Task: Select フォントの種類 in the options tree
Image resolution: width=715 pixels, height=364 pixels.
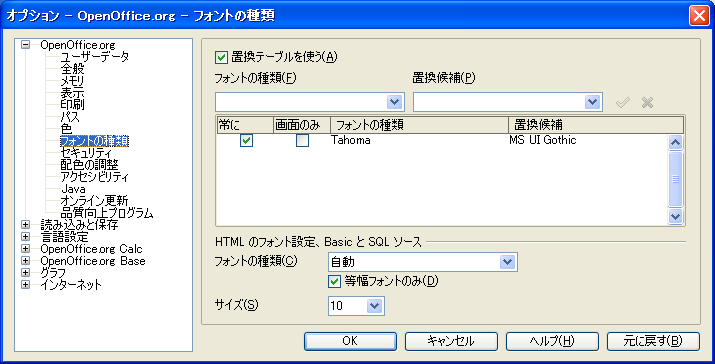Action: [x=95, y=141]
